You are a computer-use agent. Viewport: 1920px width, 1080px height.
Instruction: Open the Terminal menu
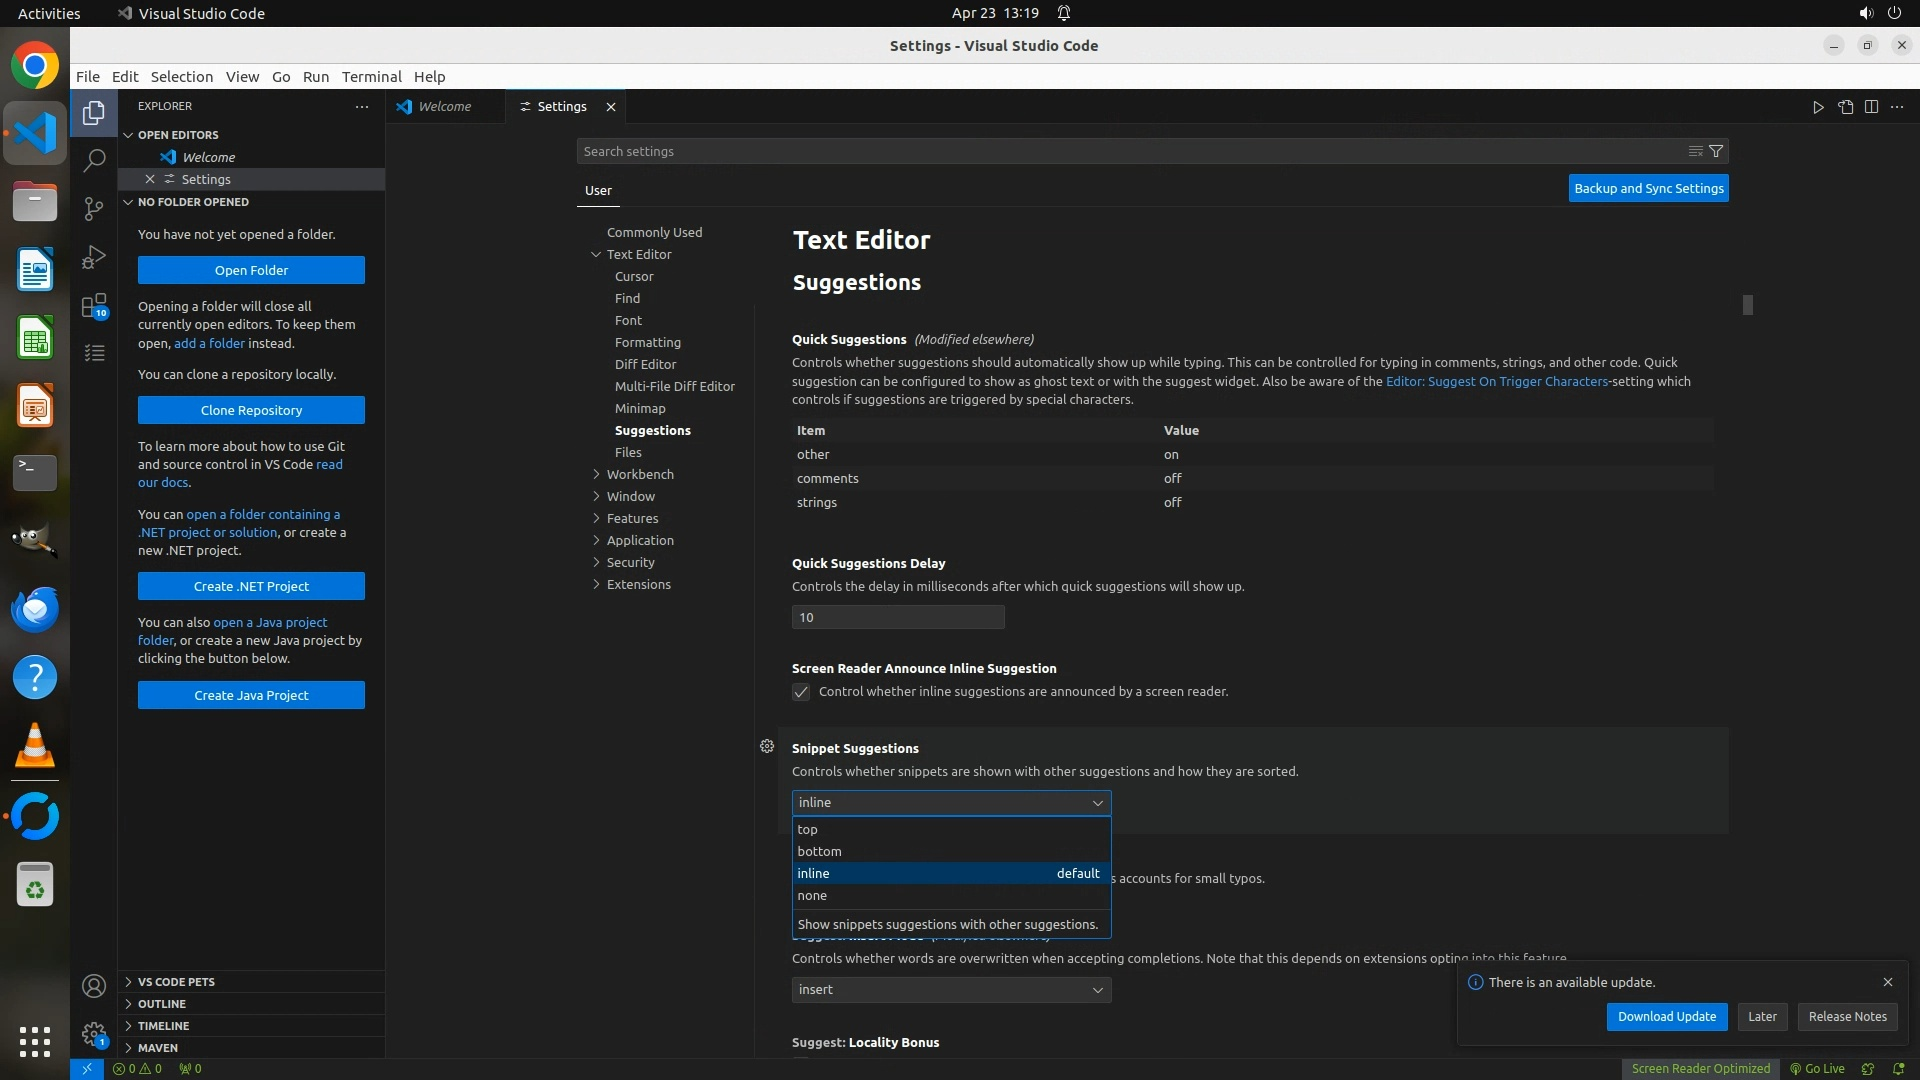click(371, 77)
